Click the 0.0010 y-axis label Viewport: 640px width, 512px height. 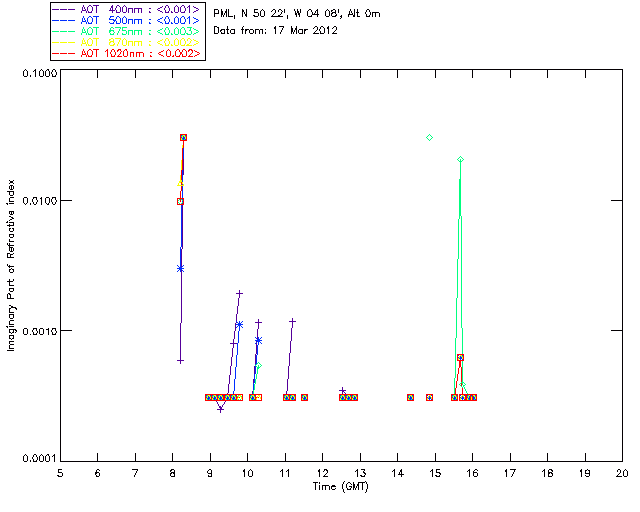[x=40, y=331]
